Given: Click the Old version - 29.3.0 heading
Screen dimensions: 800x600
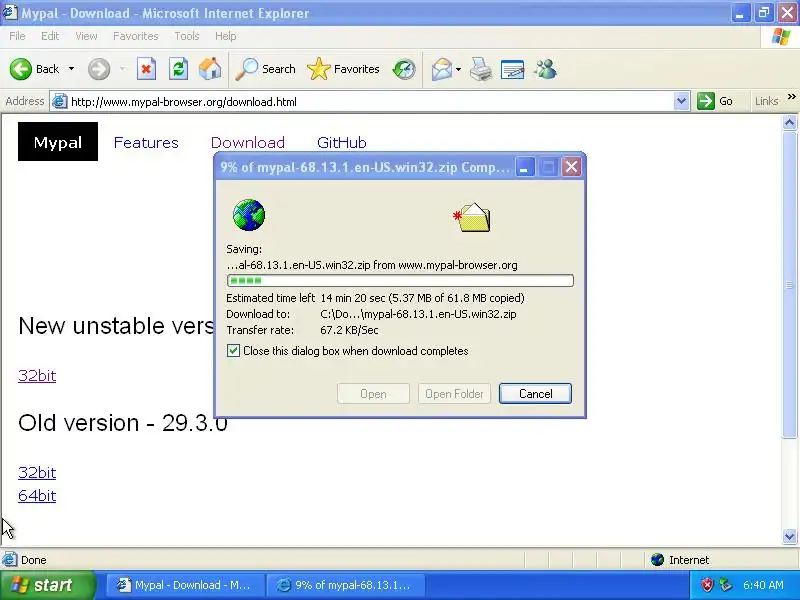Looking at the screenshot, I should [x=122, y=423].
